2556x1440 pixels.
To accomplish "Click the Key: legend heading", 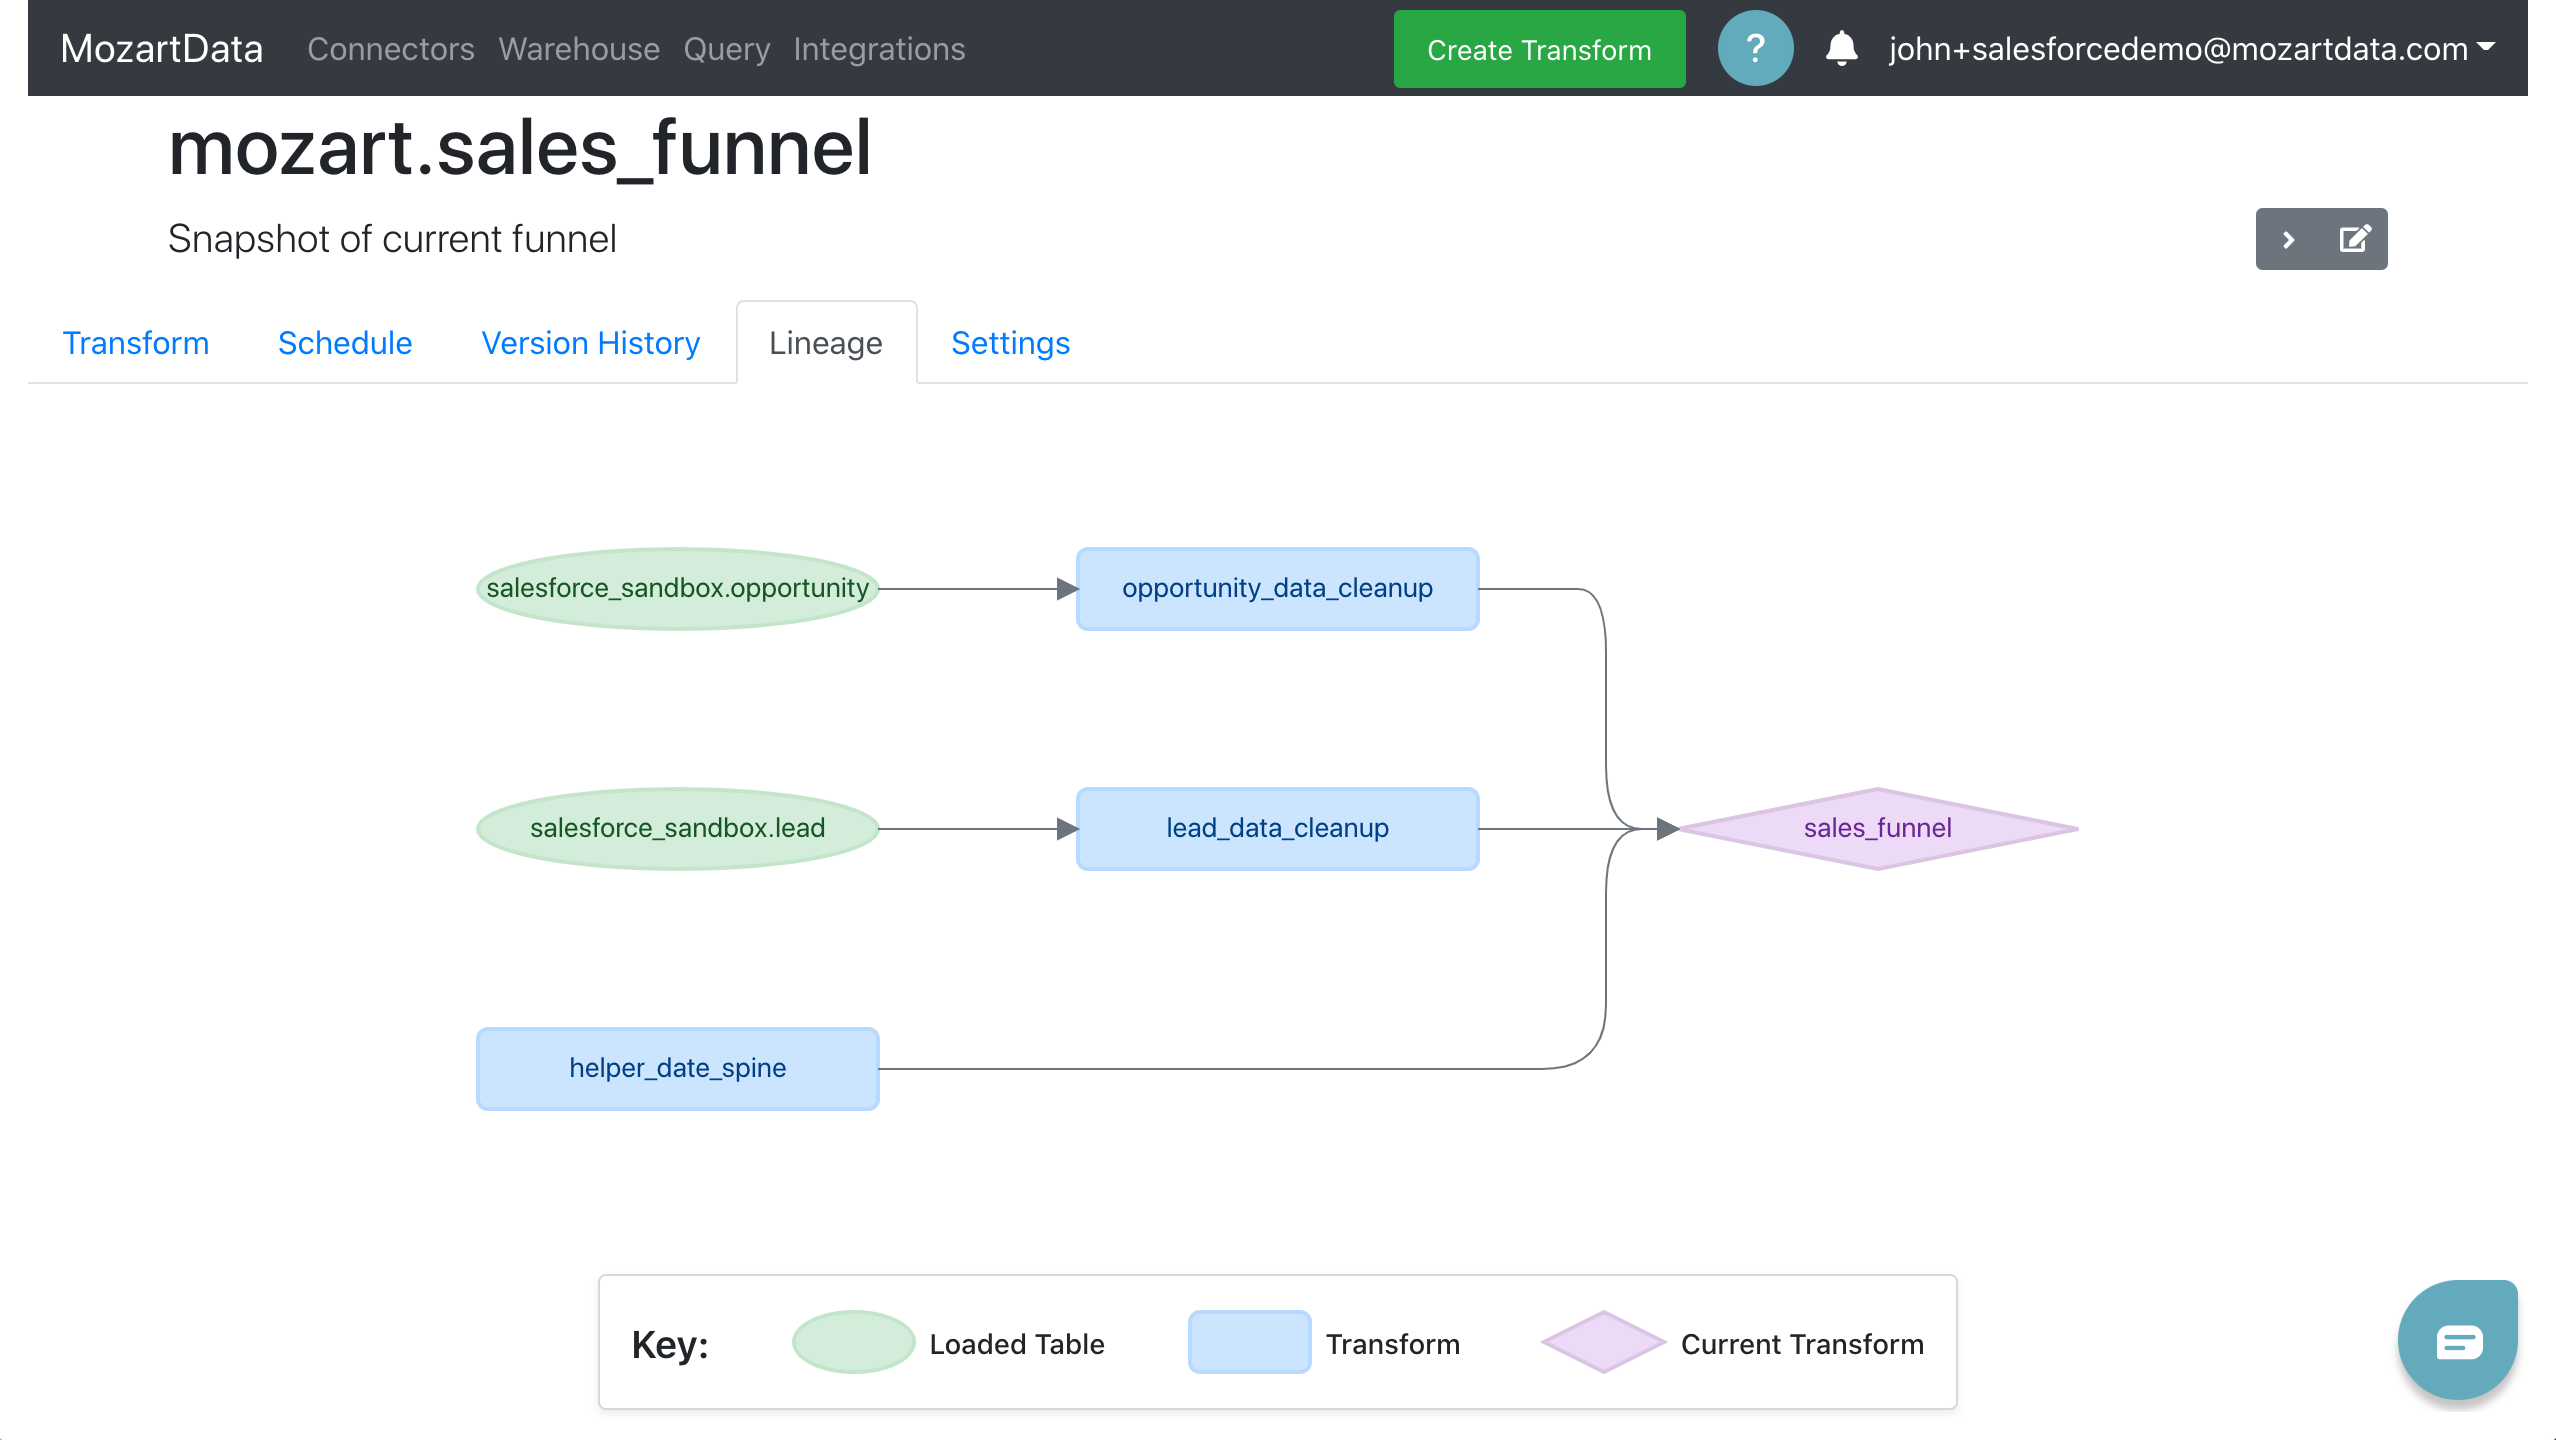I will [670, 1345].
